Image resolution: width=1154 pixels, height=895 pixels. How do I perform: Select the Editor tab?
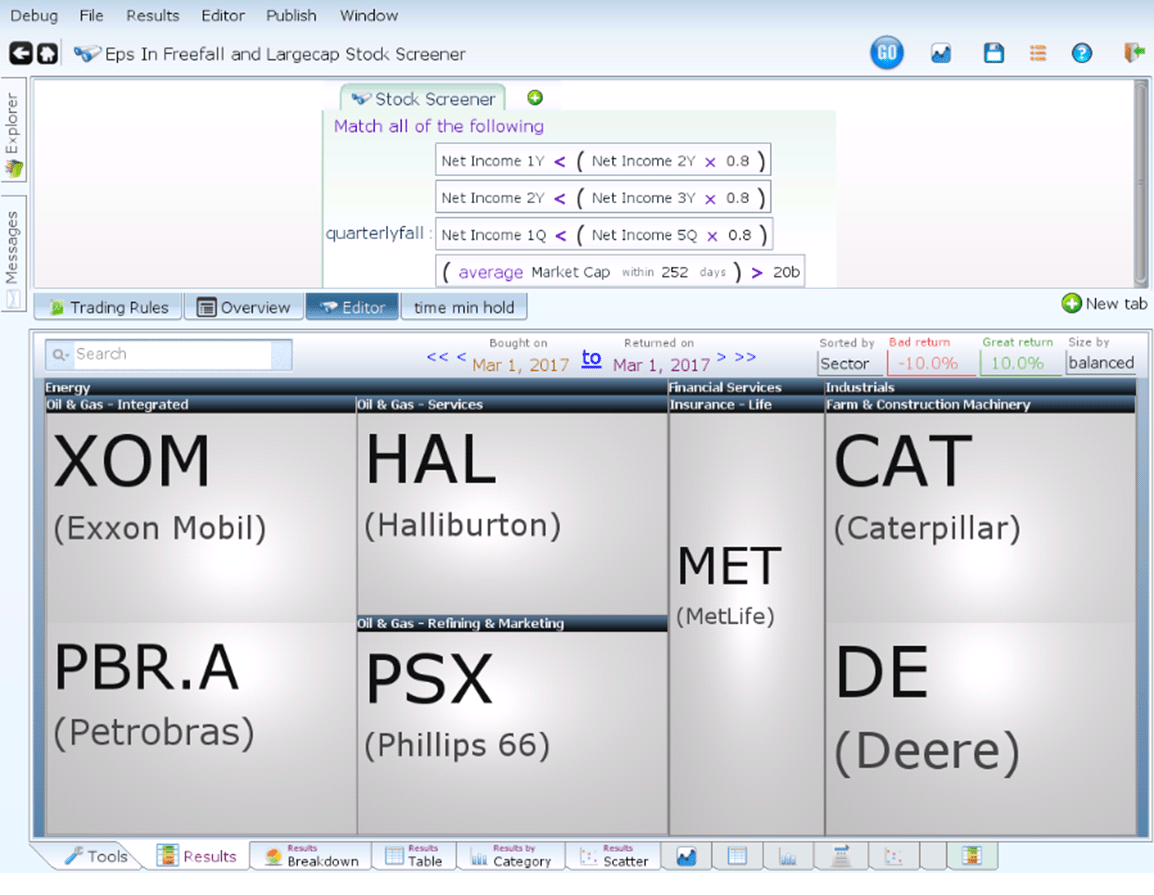[x=352, y=307]
